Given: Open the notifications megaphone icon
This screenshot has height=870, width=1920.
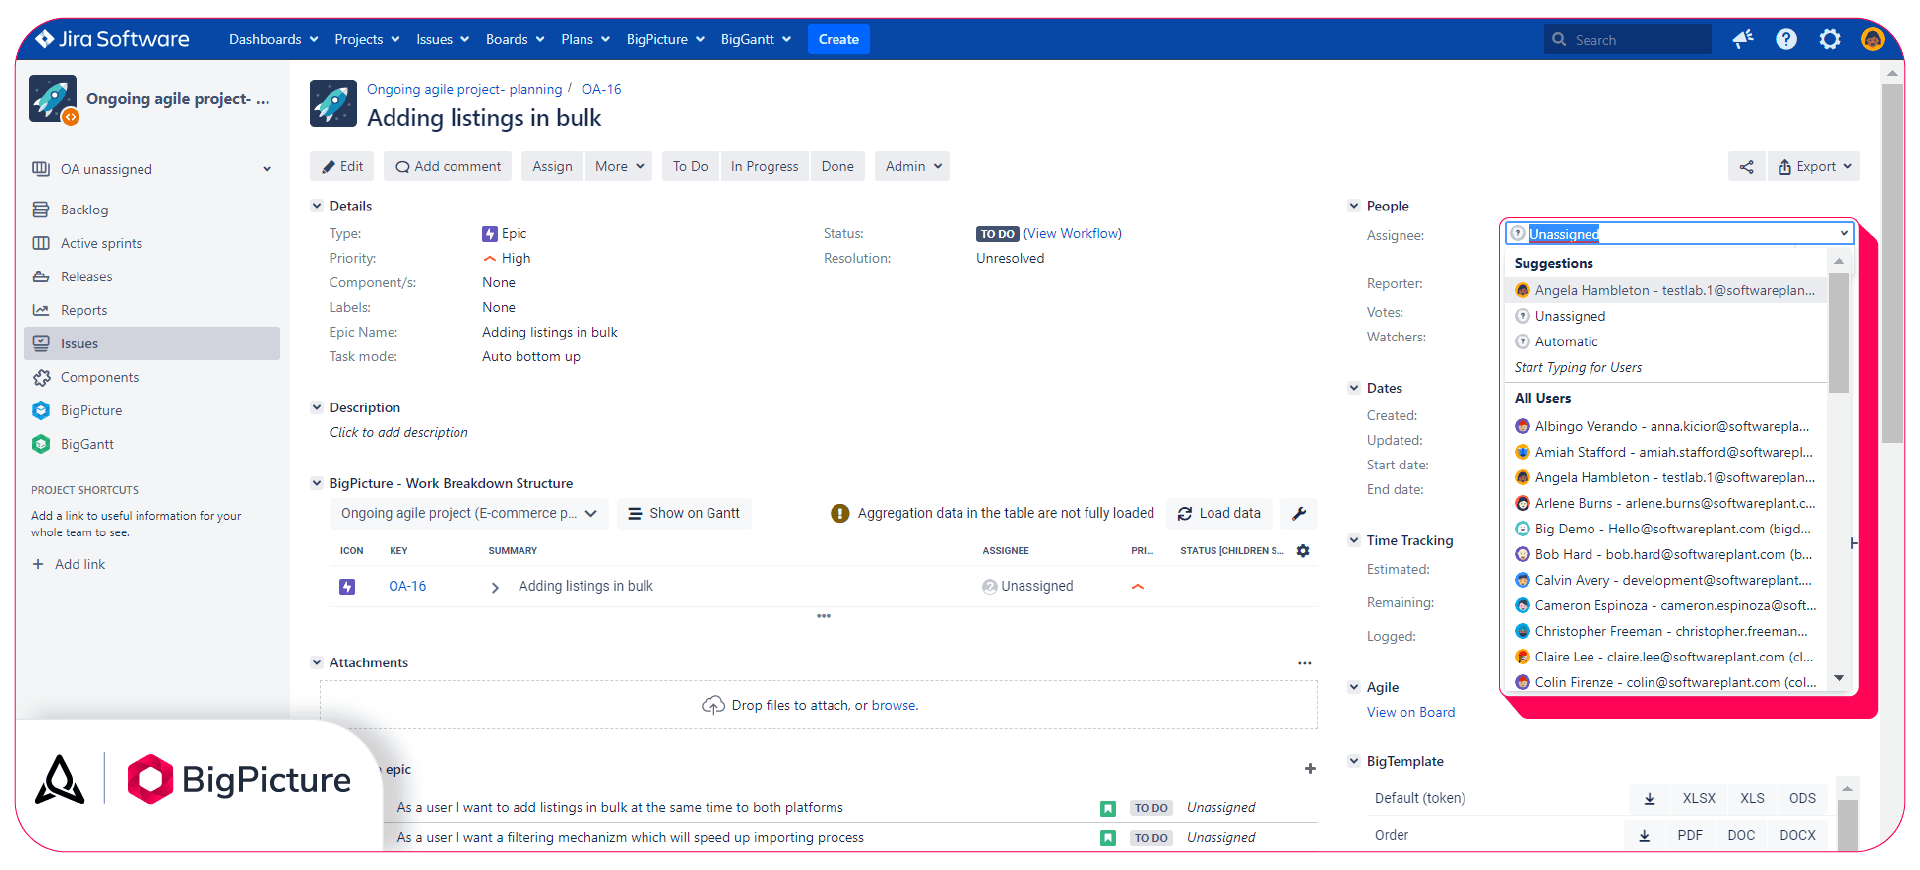Looking at the screenshot, I should [1743, 39].
